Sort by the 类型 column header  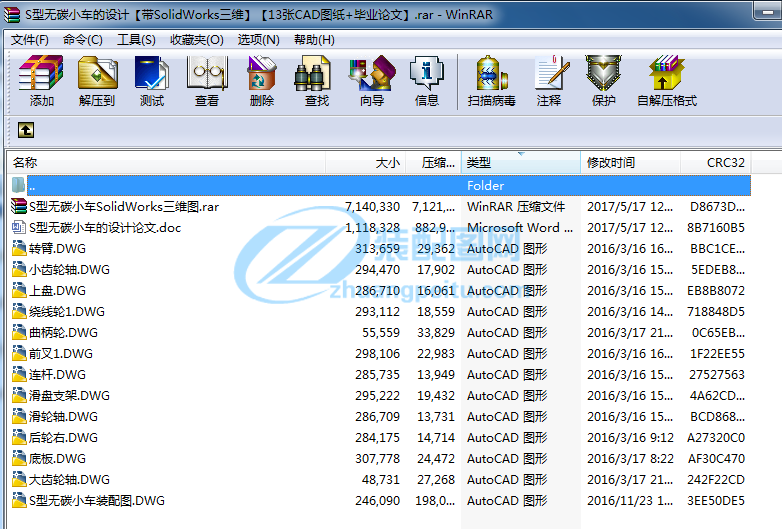[521, 163]
